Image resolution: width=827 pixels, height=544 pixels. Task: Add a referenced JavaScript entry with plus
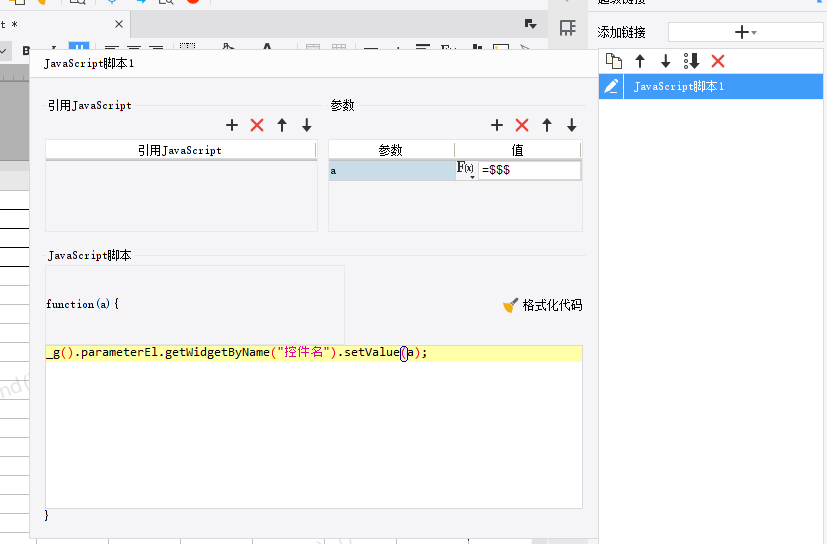[x=232, y=125]
